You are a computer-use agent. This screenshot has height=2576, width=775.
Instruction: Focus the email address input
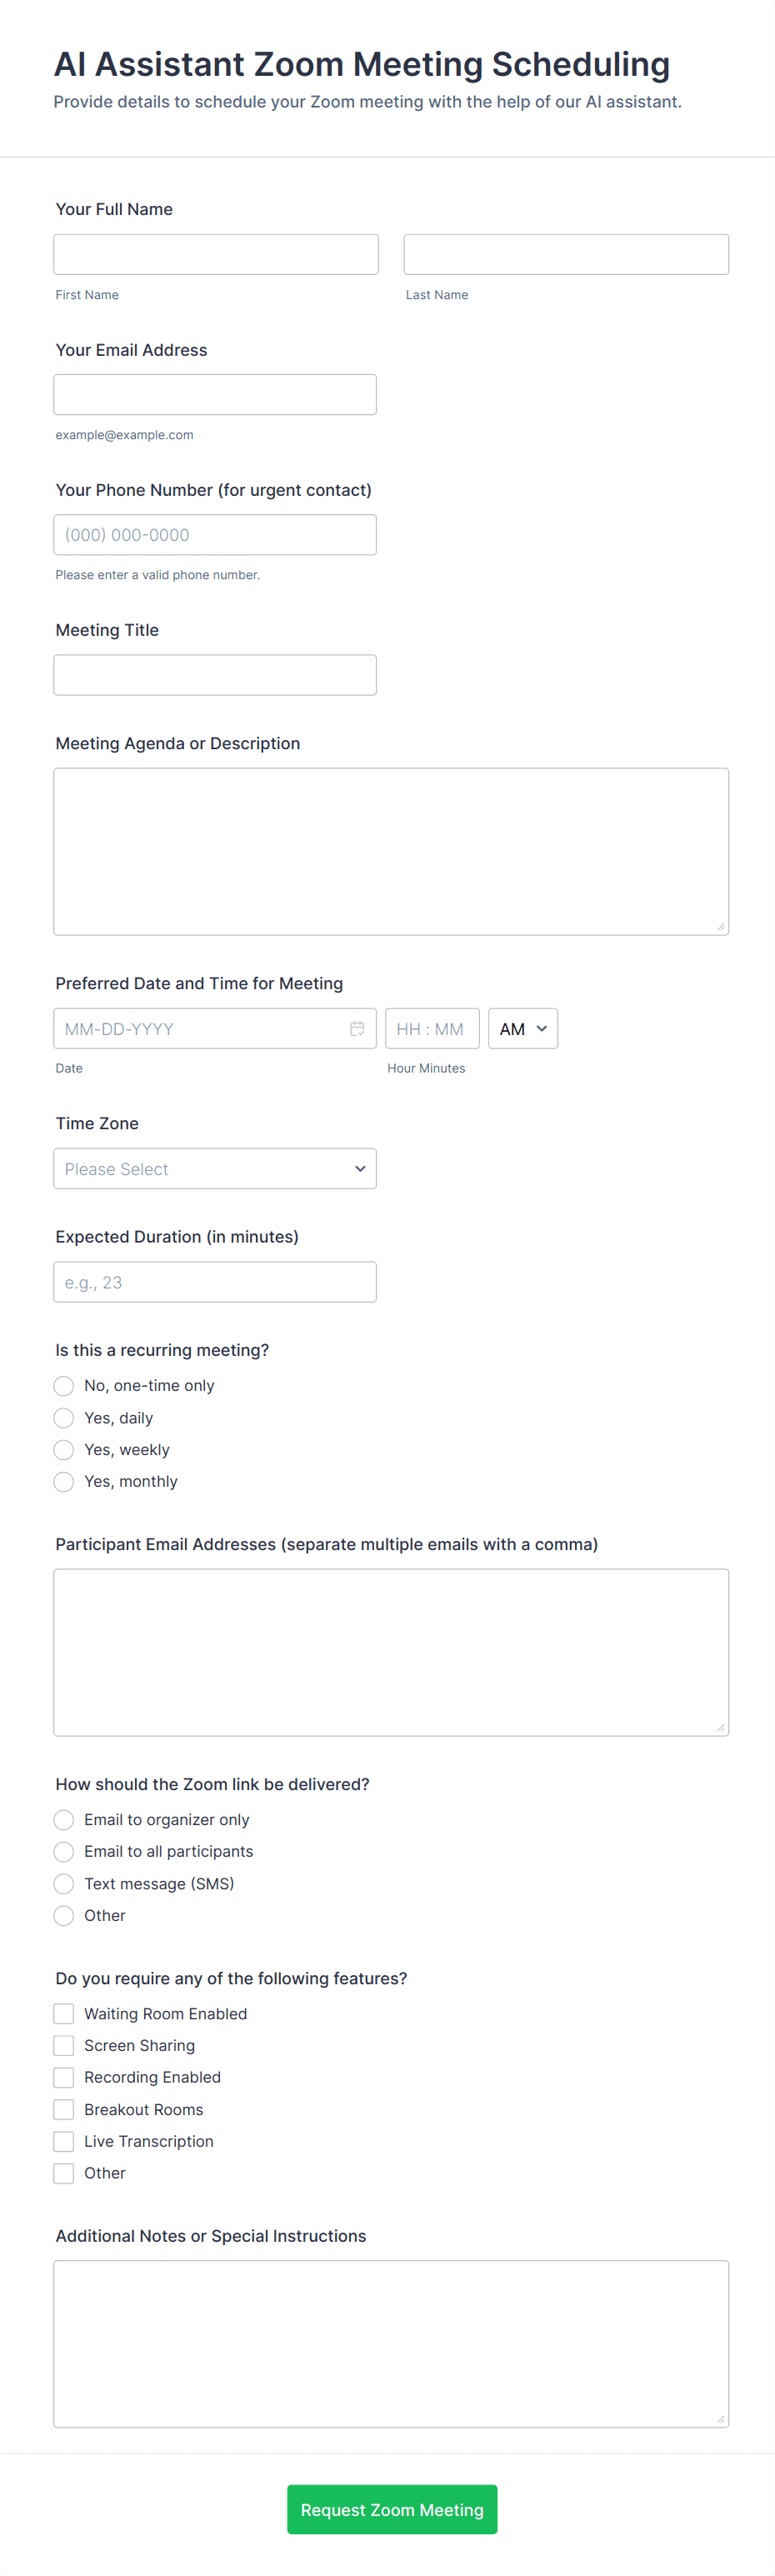pos(215,394)
